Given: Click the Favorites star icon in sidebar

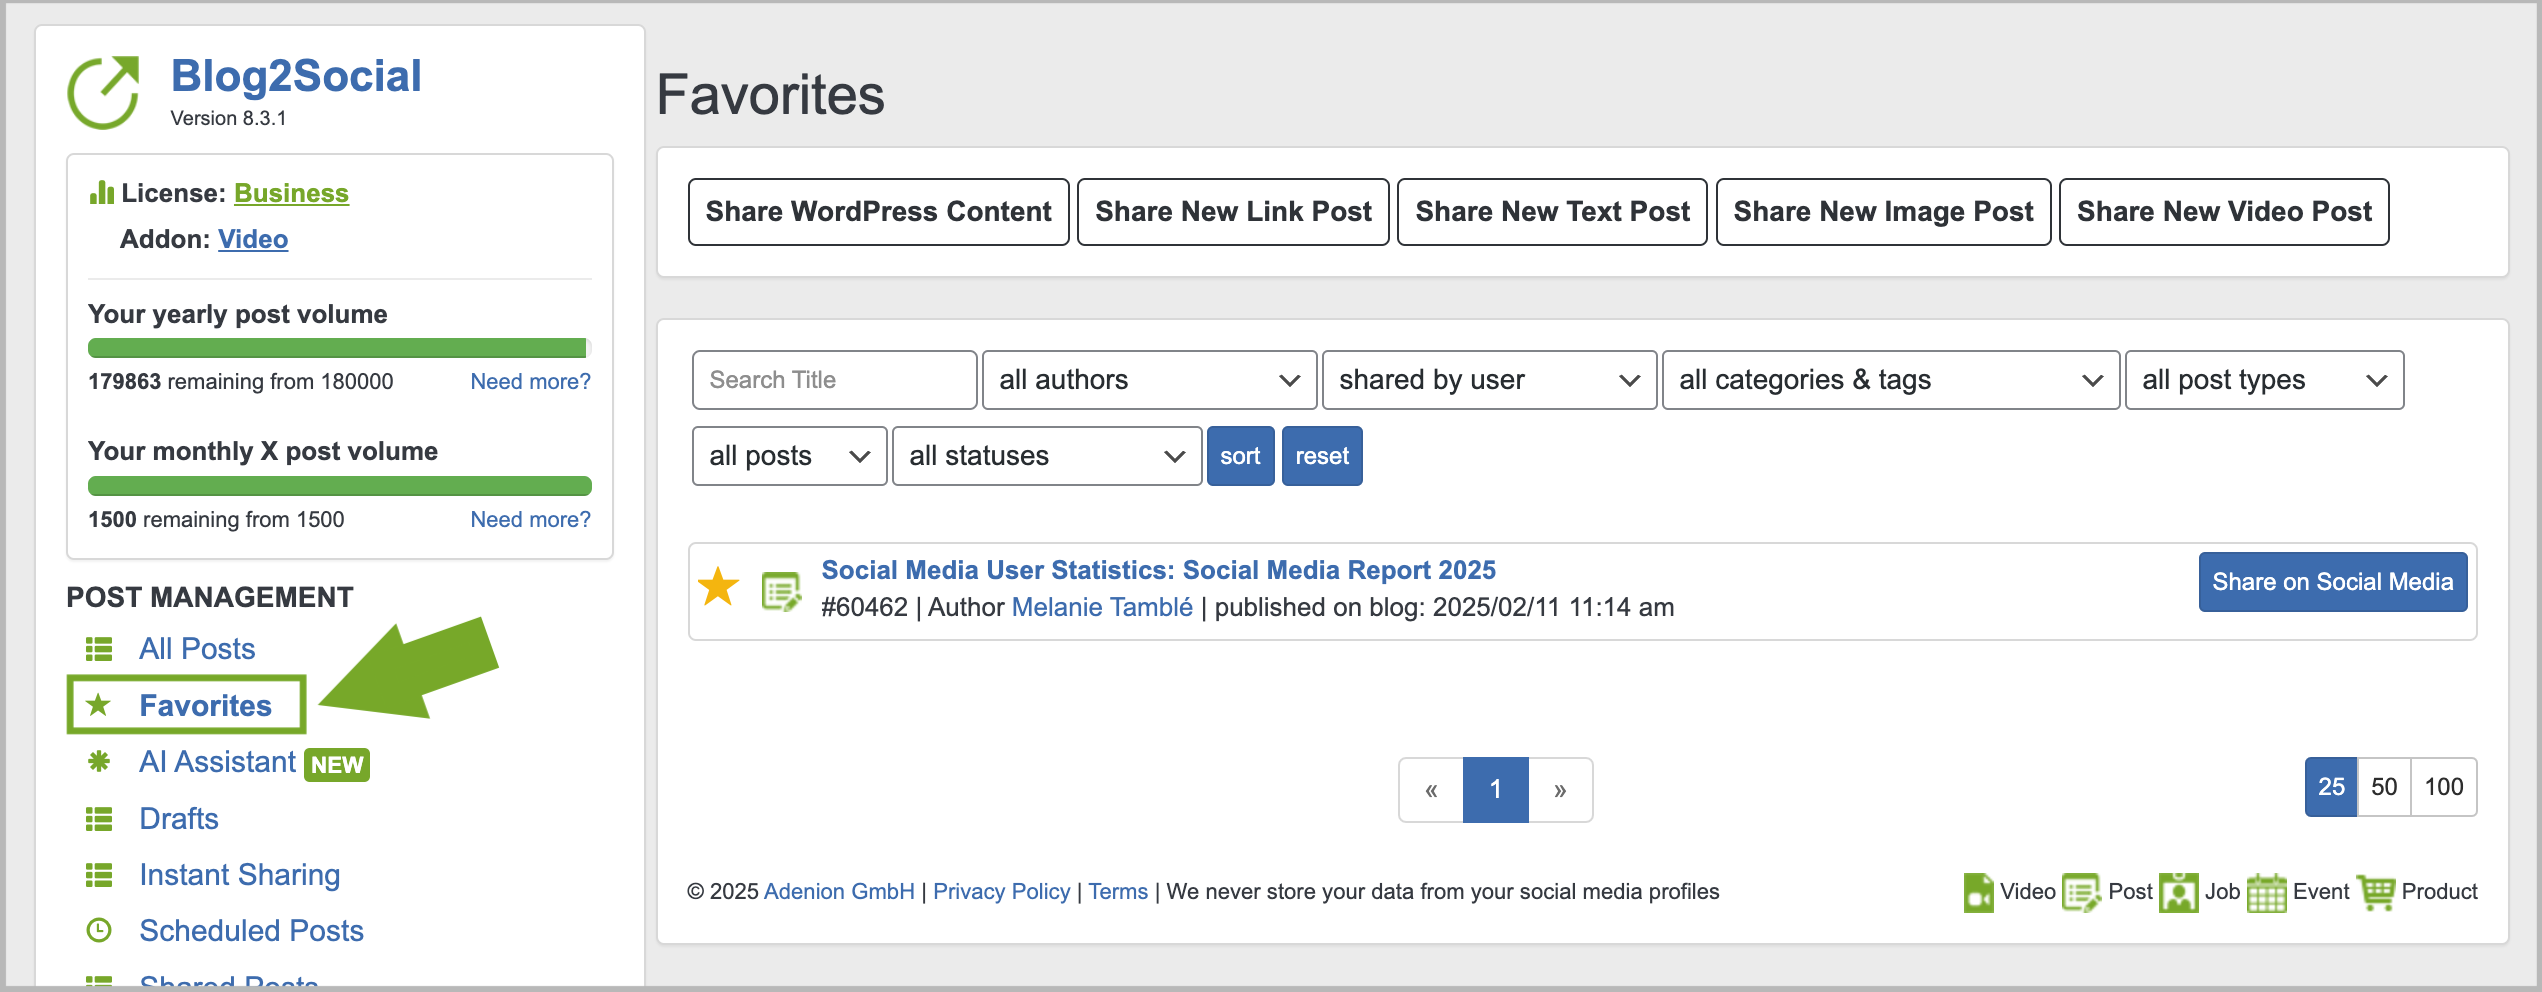Looking at the screenshot, I should coord(98,705).
